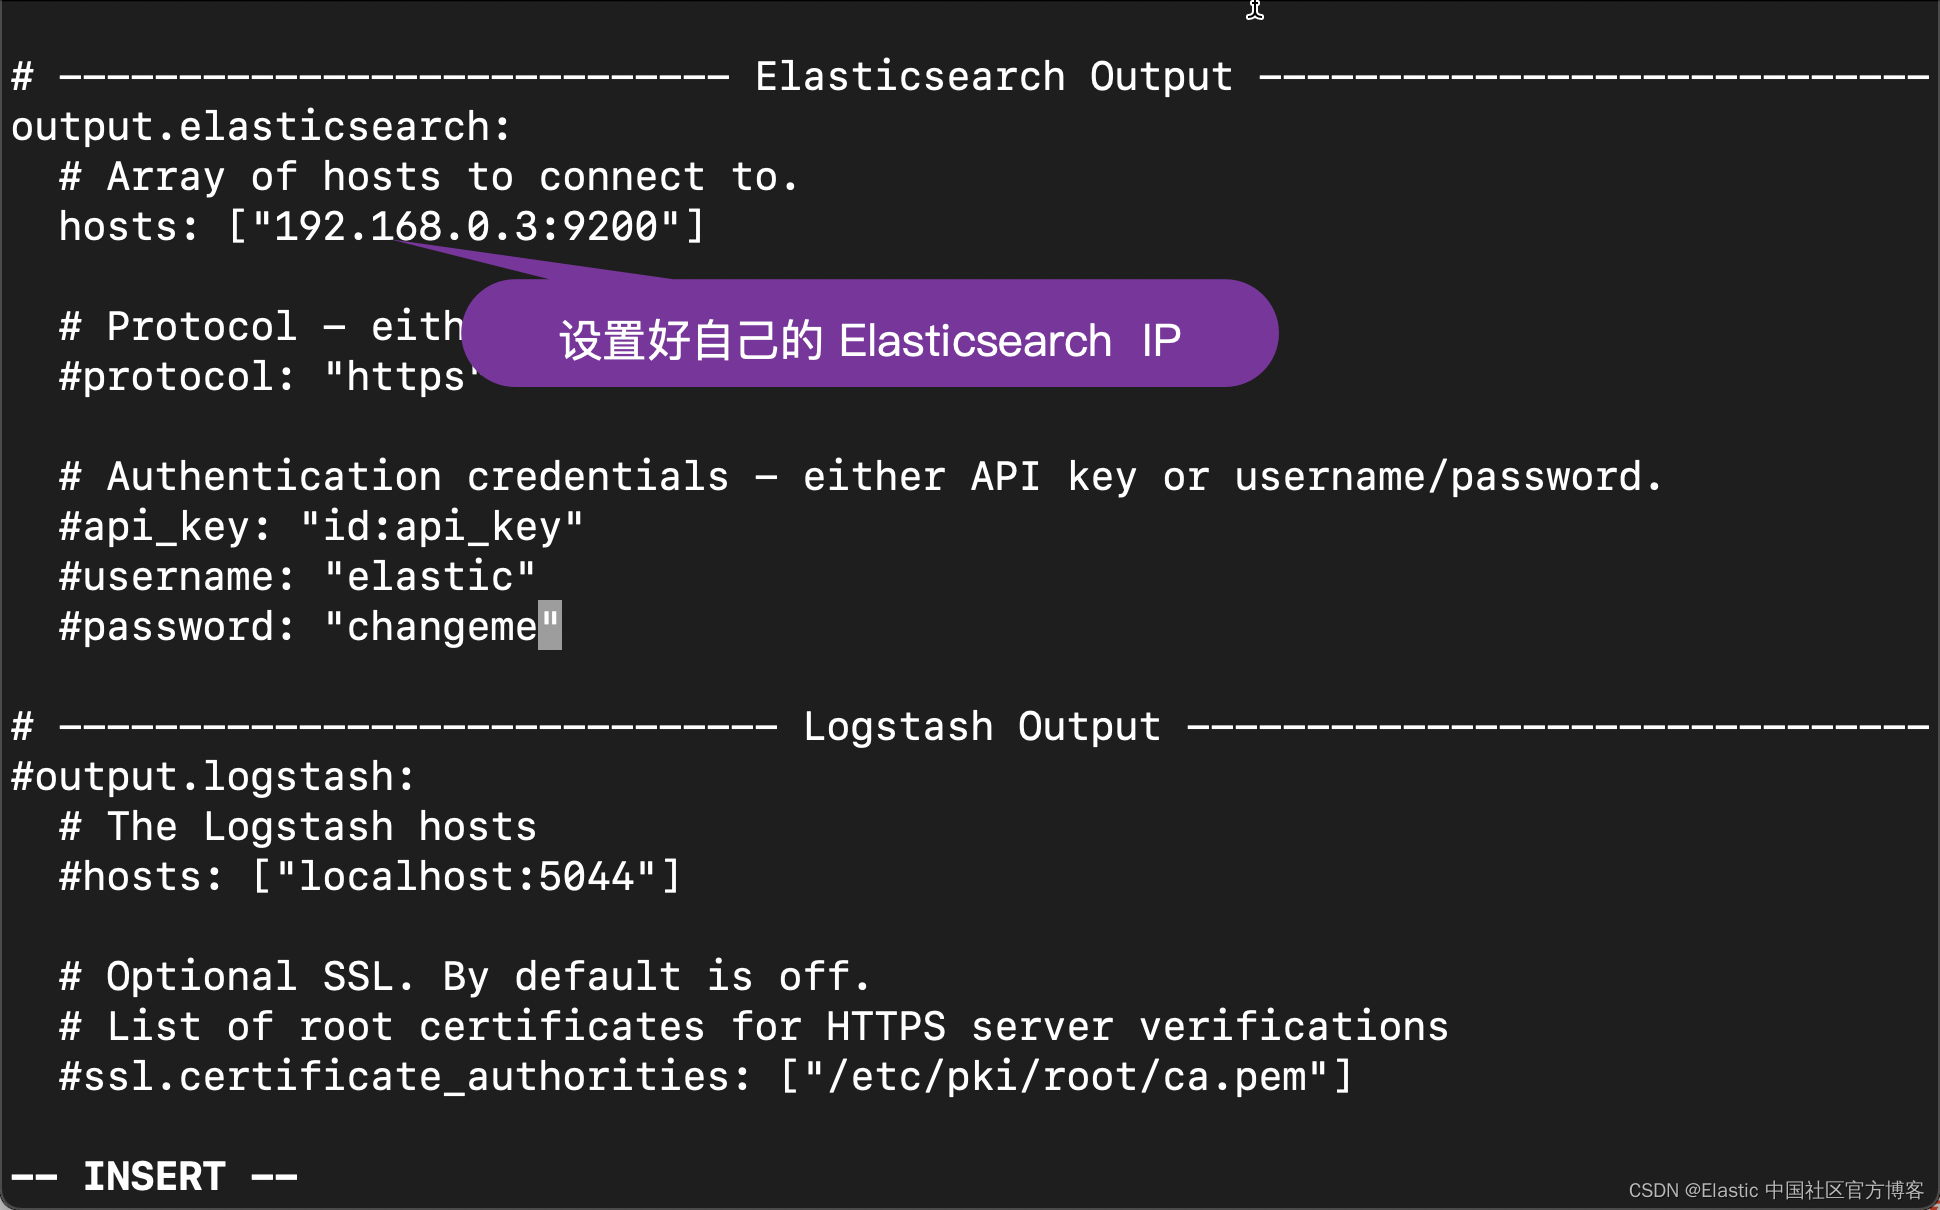Click the #protocol setting line
The image size is (1940, 1210).
pyautogui.click(x=260, y=377)
